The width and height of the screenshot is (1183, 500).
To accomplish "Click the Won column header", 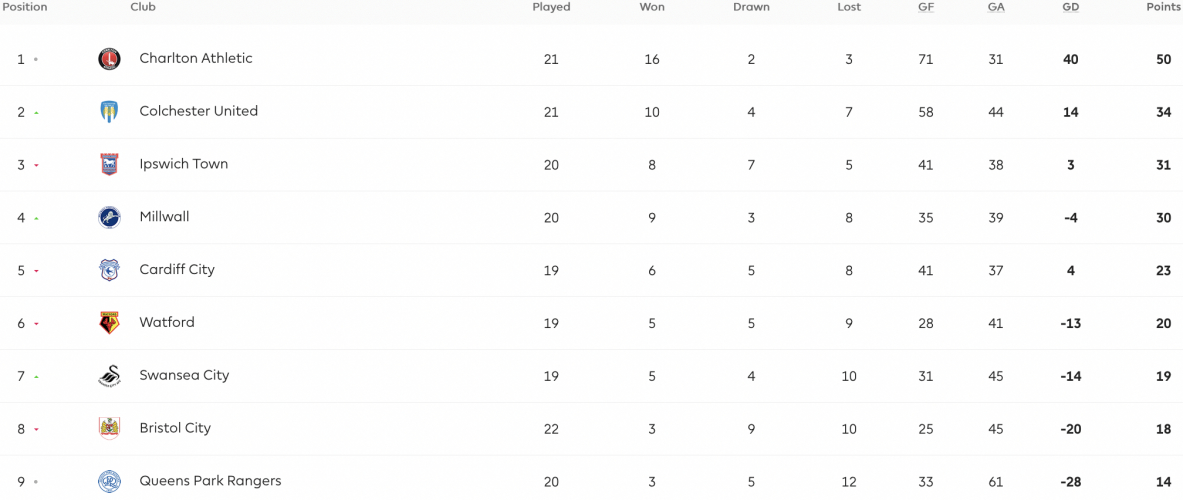I will (x=652, y=7).
